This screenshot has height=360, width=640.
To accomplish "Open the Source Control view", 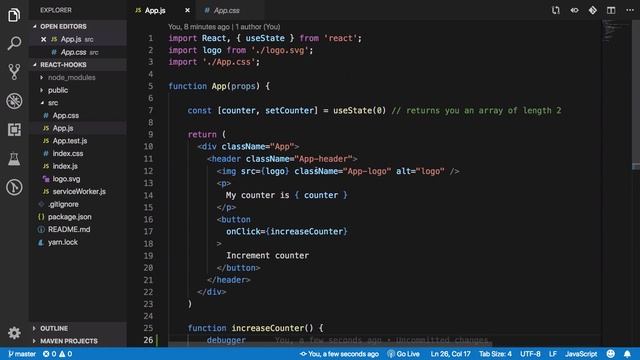I will pos(14,72).
